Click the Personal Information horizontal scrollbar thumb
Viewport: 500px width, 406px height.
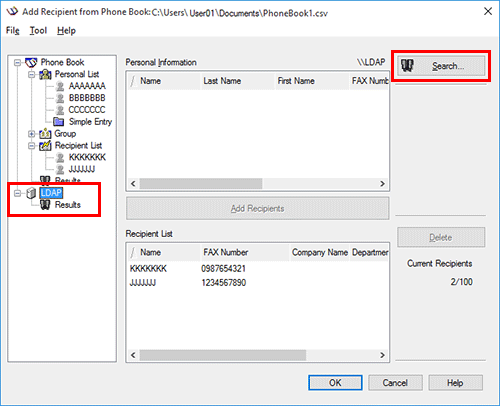201,184
